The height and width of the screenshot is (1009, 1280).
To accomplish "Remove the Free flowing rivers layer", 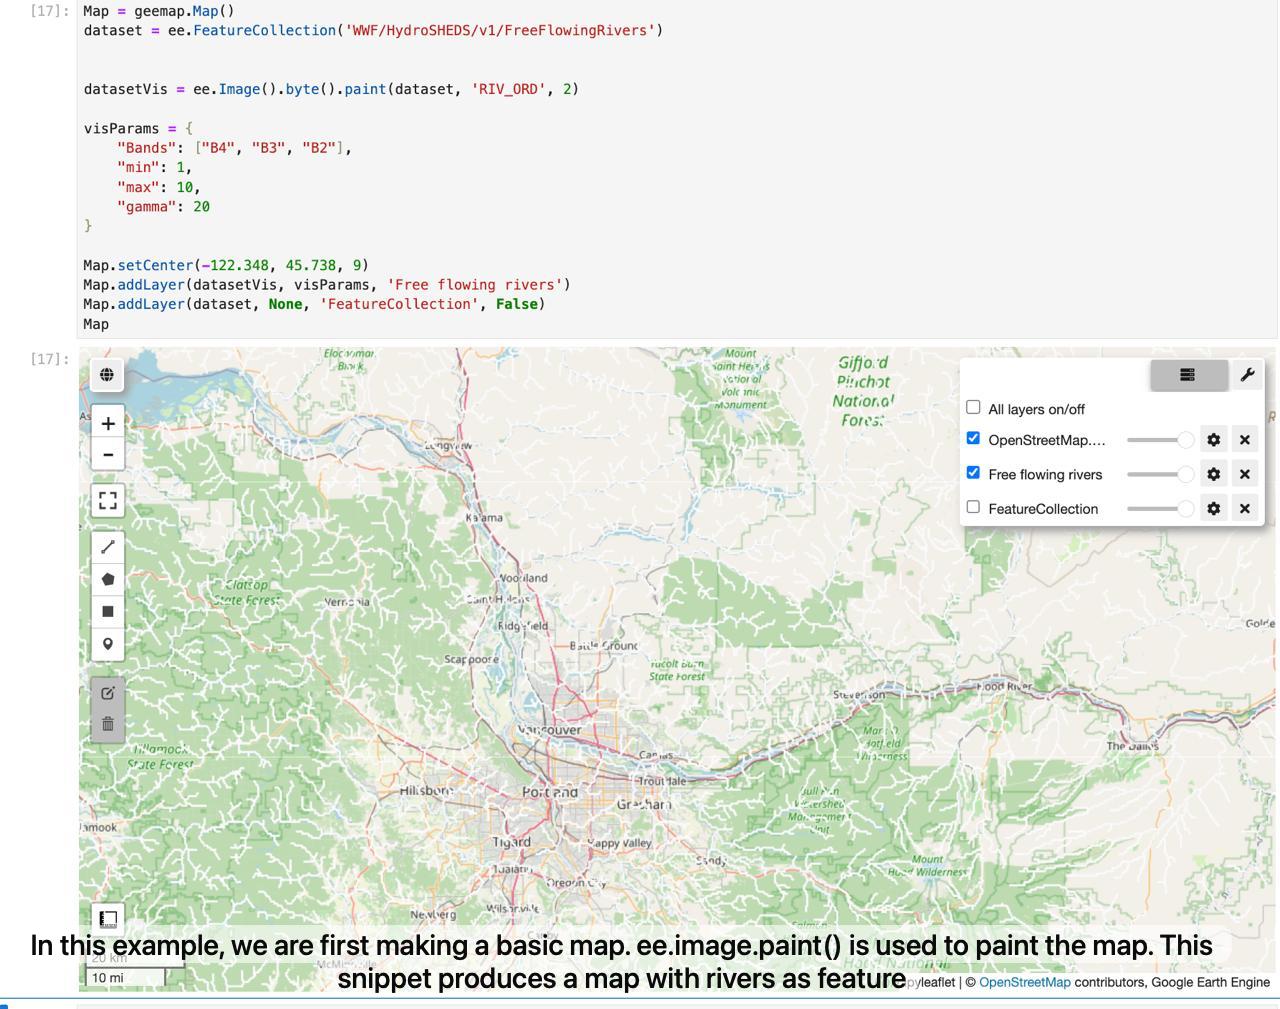I will [x=1244, y=474].
